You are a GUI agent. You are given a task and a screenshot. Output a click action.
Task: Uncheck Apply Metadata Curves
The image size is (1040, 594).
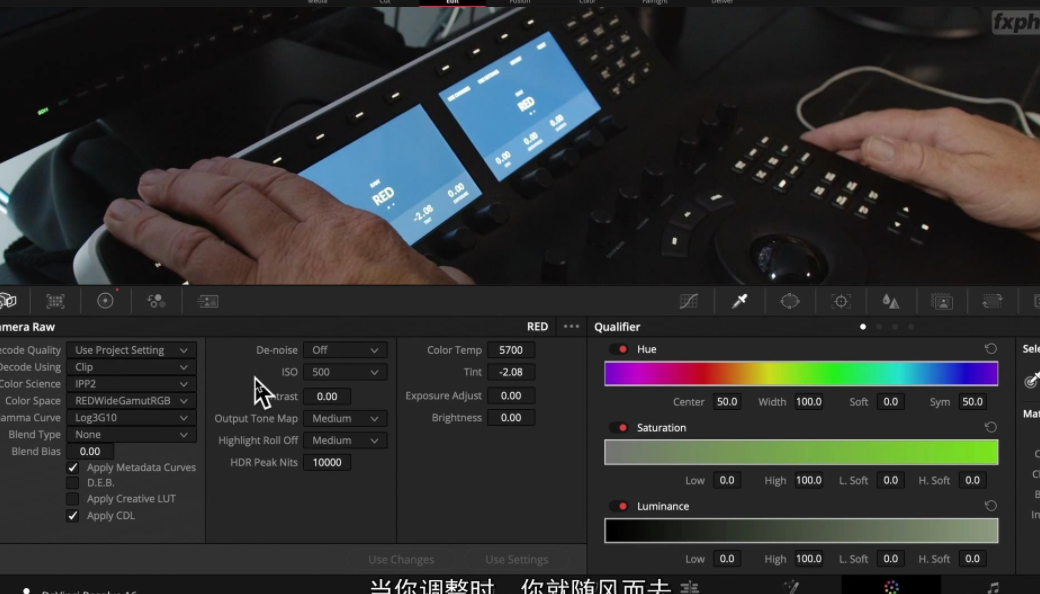tap(73, 467)
